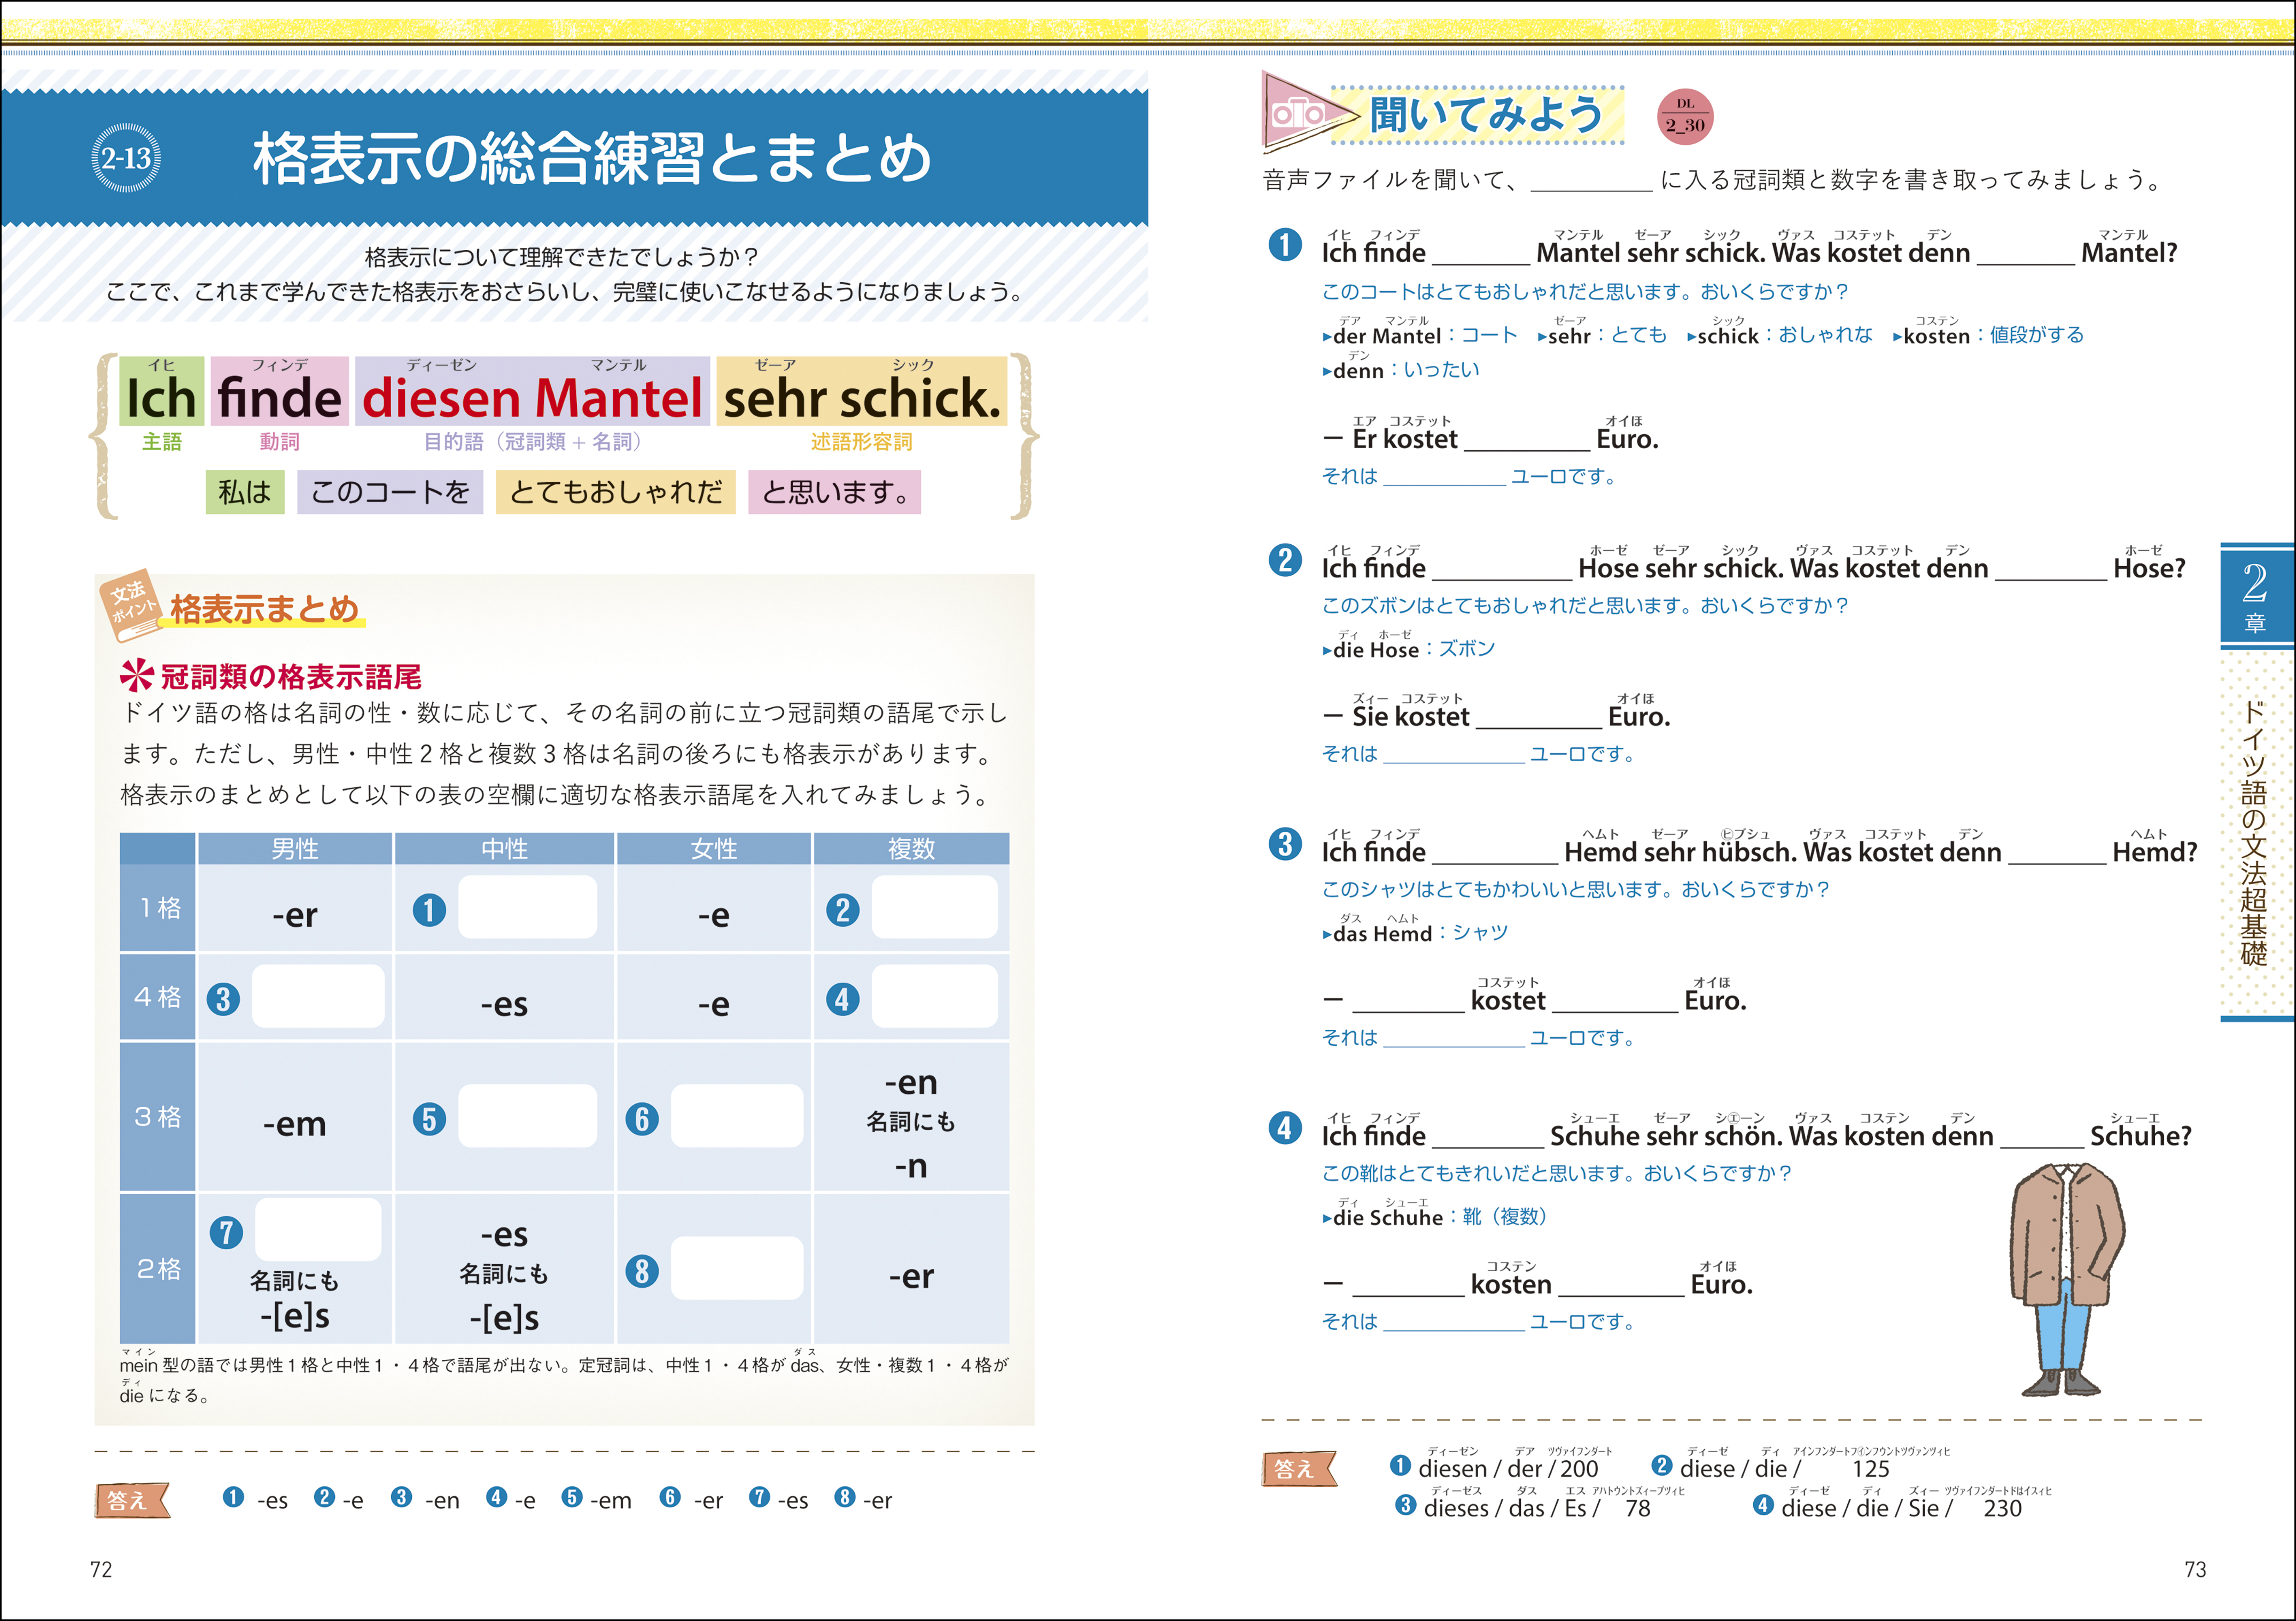Click circled 1 in the table's 中性 1格 cell
This screenshot has height=1621, width=2296.
(430, 910)
